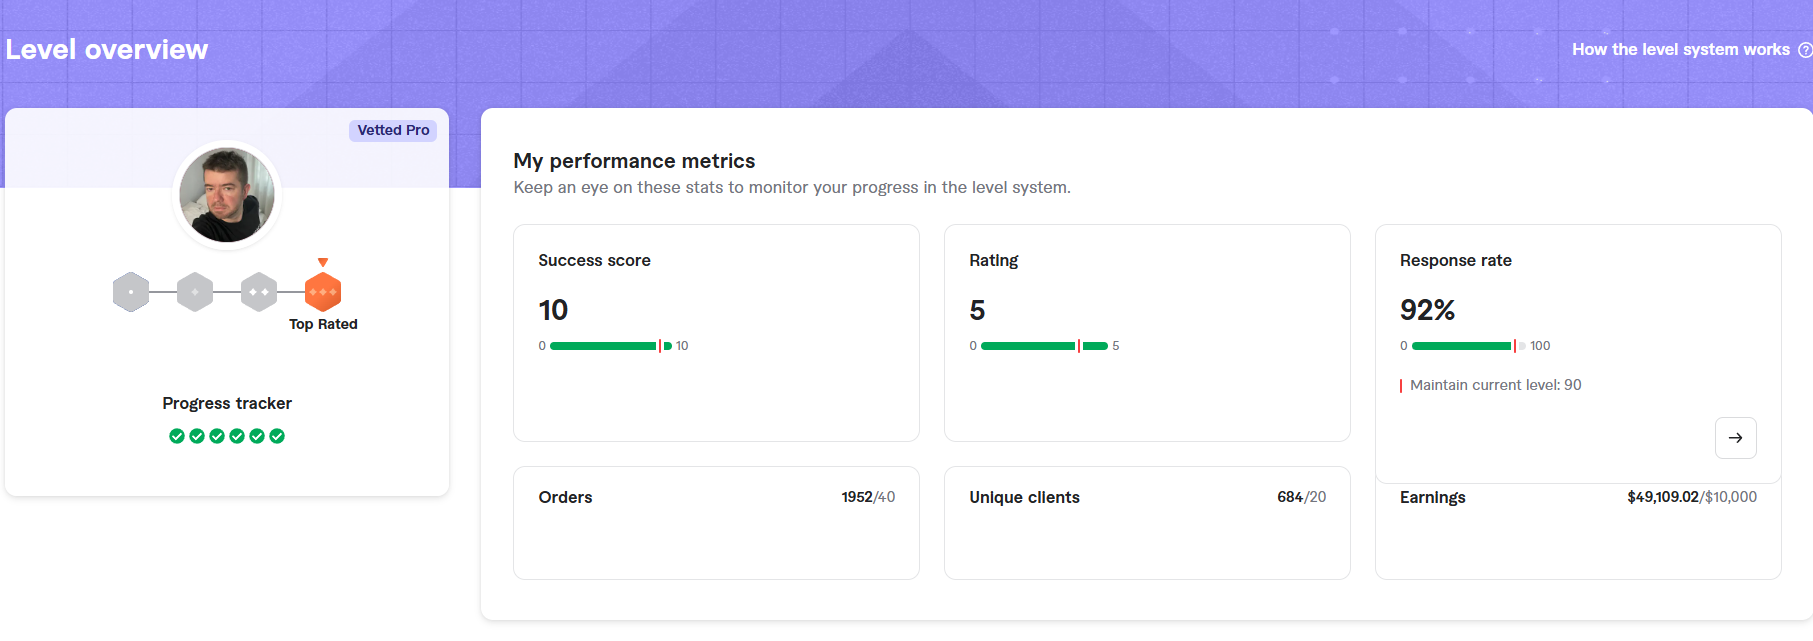
Task: Click the Maintain current level: 90 note
Action: coord(1495,385)
